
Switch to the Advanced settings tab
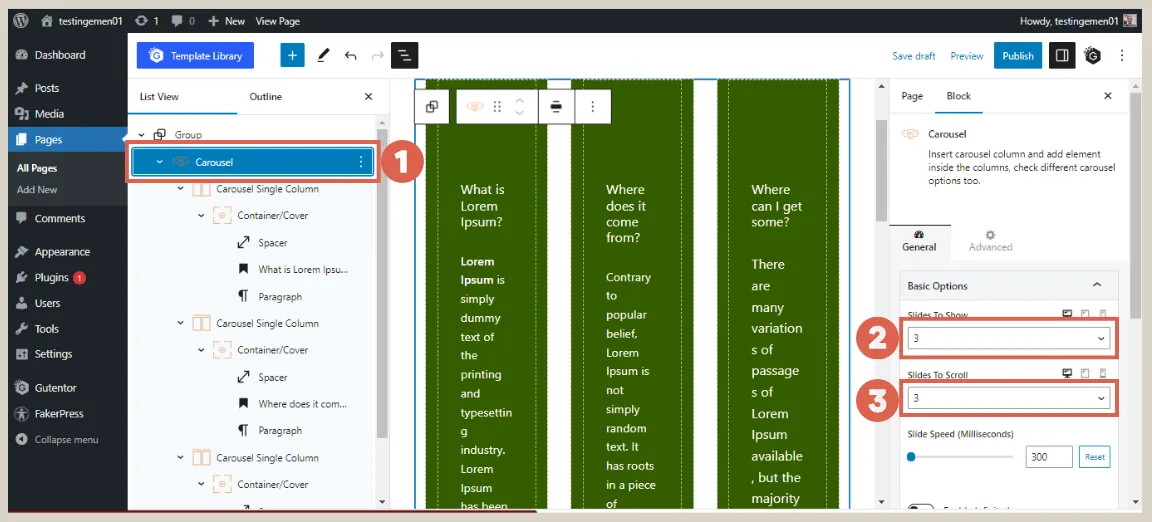point(990,241)
